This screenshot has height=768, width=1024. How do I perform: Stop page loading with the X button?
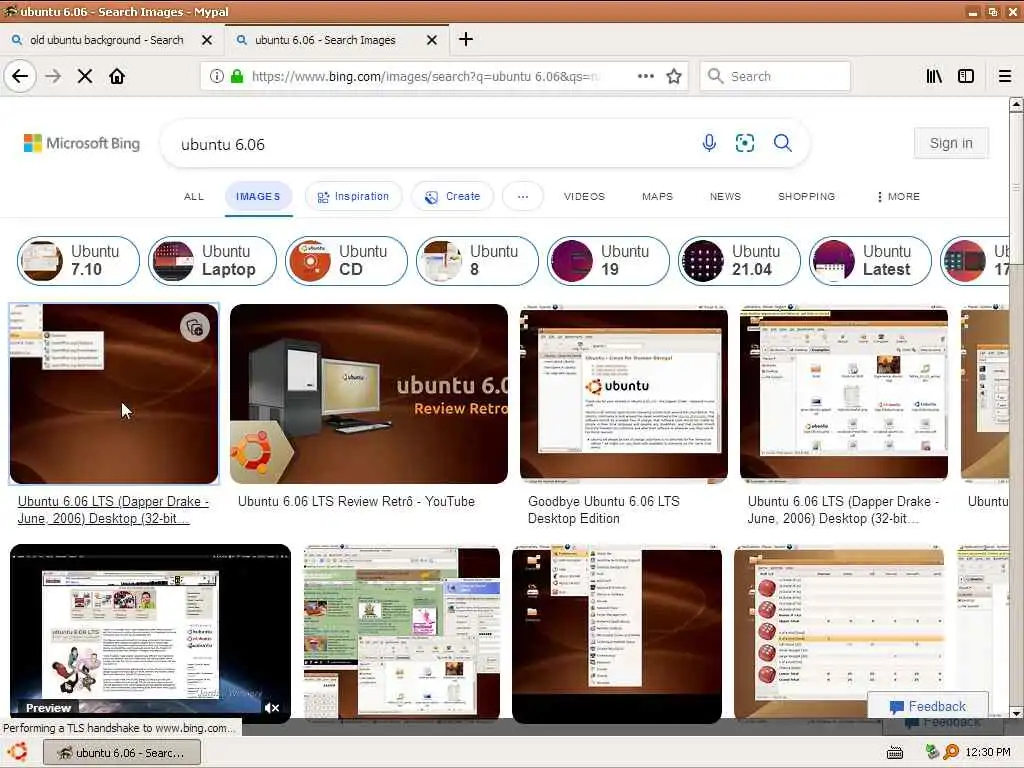pyautogui.click(x=85, y=76)
